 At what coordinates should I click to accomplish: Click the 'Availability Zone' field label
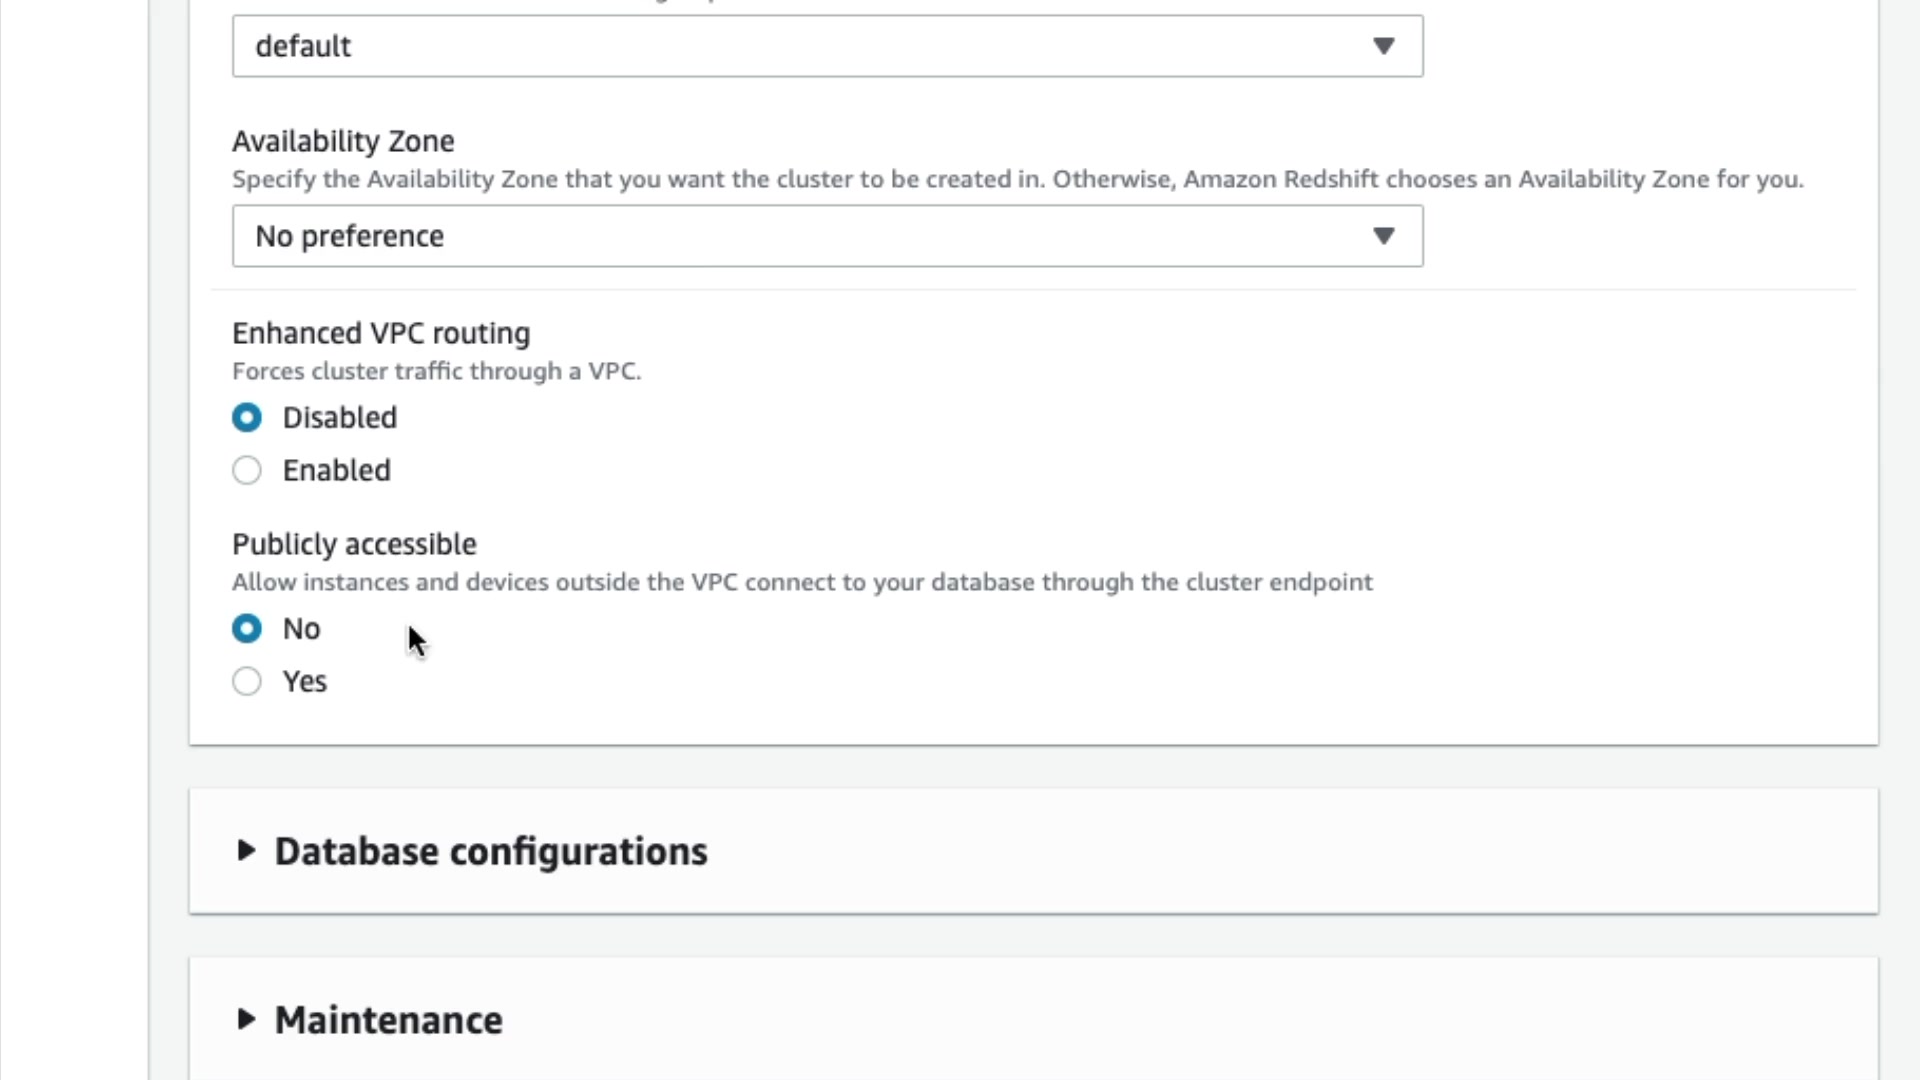(x=343, y=141)
